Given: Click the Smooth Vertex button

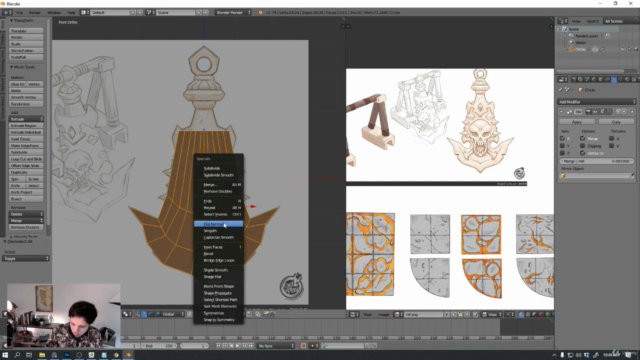Looking at the screenshot, I should coord(26,98).
